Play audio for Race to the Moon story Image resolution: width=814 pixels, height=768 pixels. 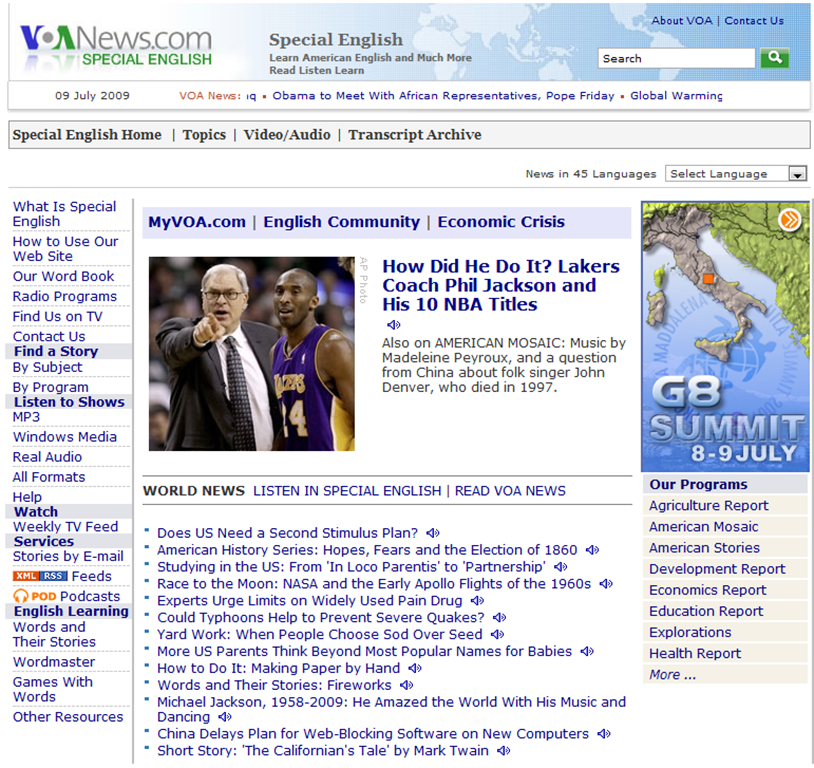click(x=606, y=584)
